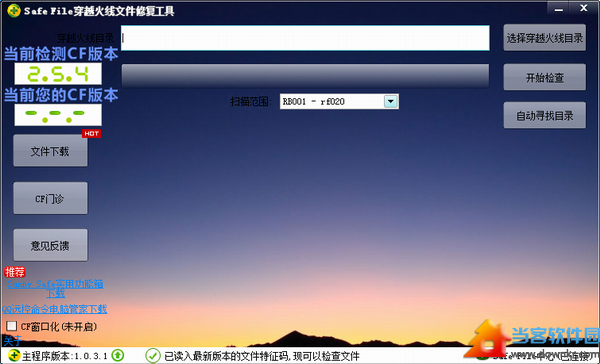Click the 自动寻找目录 button

pyautogui.click(x=545, y=115)
